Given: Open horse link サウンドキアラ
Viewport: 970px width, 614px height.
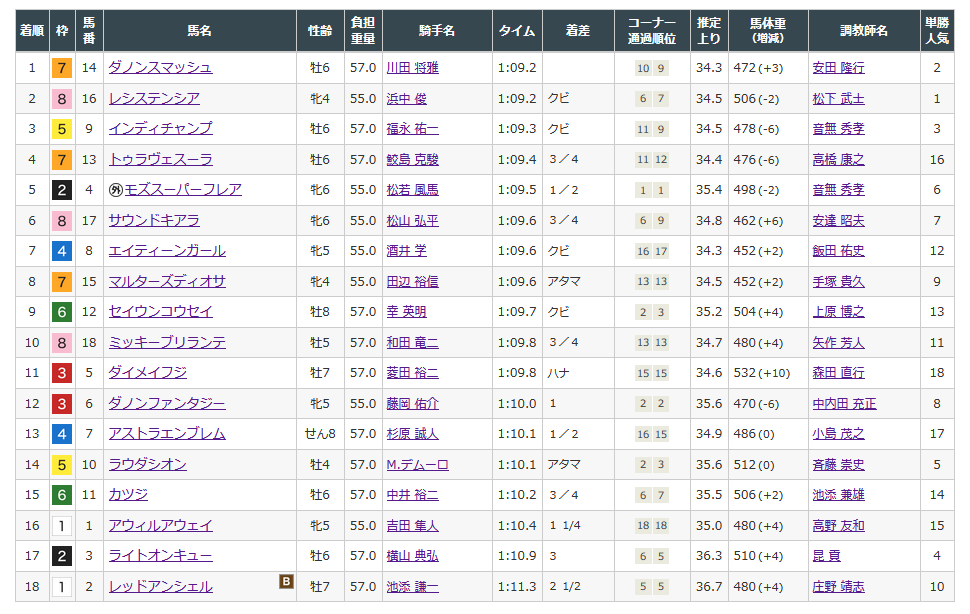Looking at the screenshot, I should [x=154, y=221].
